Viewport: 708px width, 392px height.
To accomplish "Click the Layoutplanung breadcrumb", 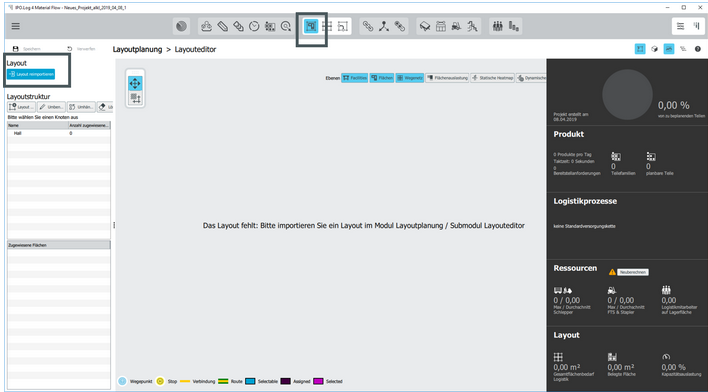I will click(137, 49).
